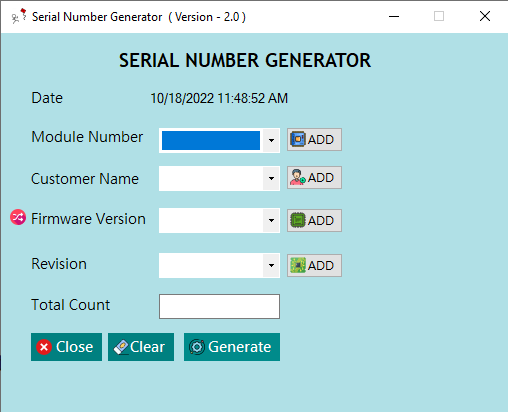Open the Revision dropdown arrow
The width and height of the screenshot is (508, 412).
(271, 265)
